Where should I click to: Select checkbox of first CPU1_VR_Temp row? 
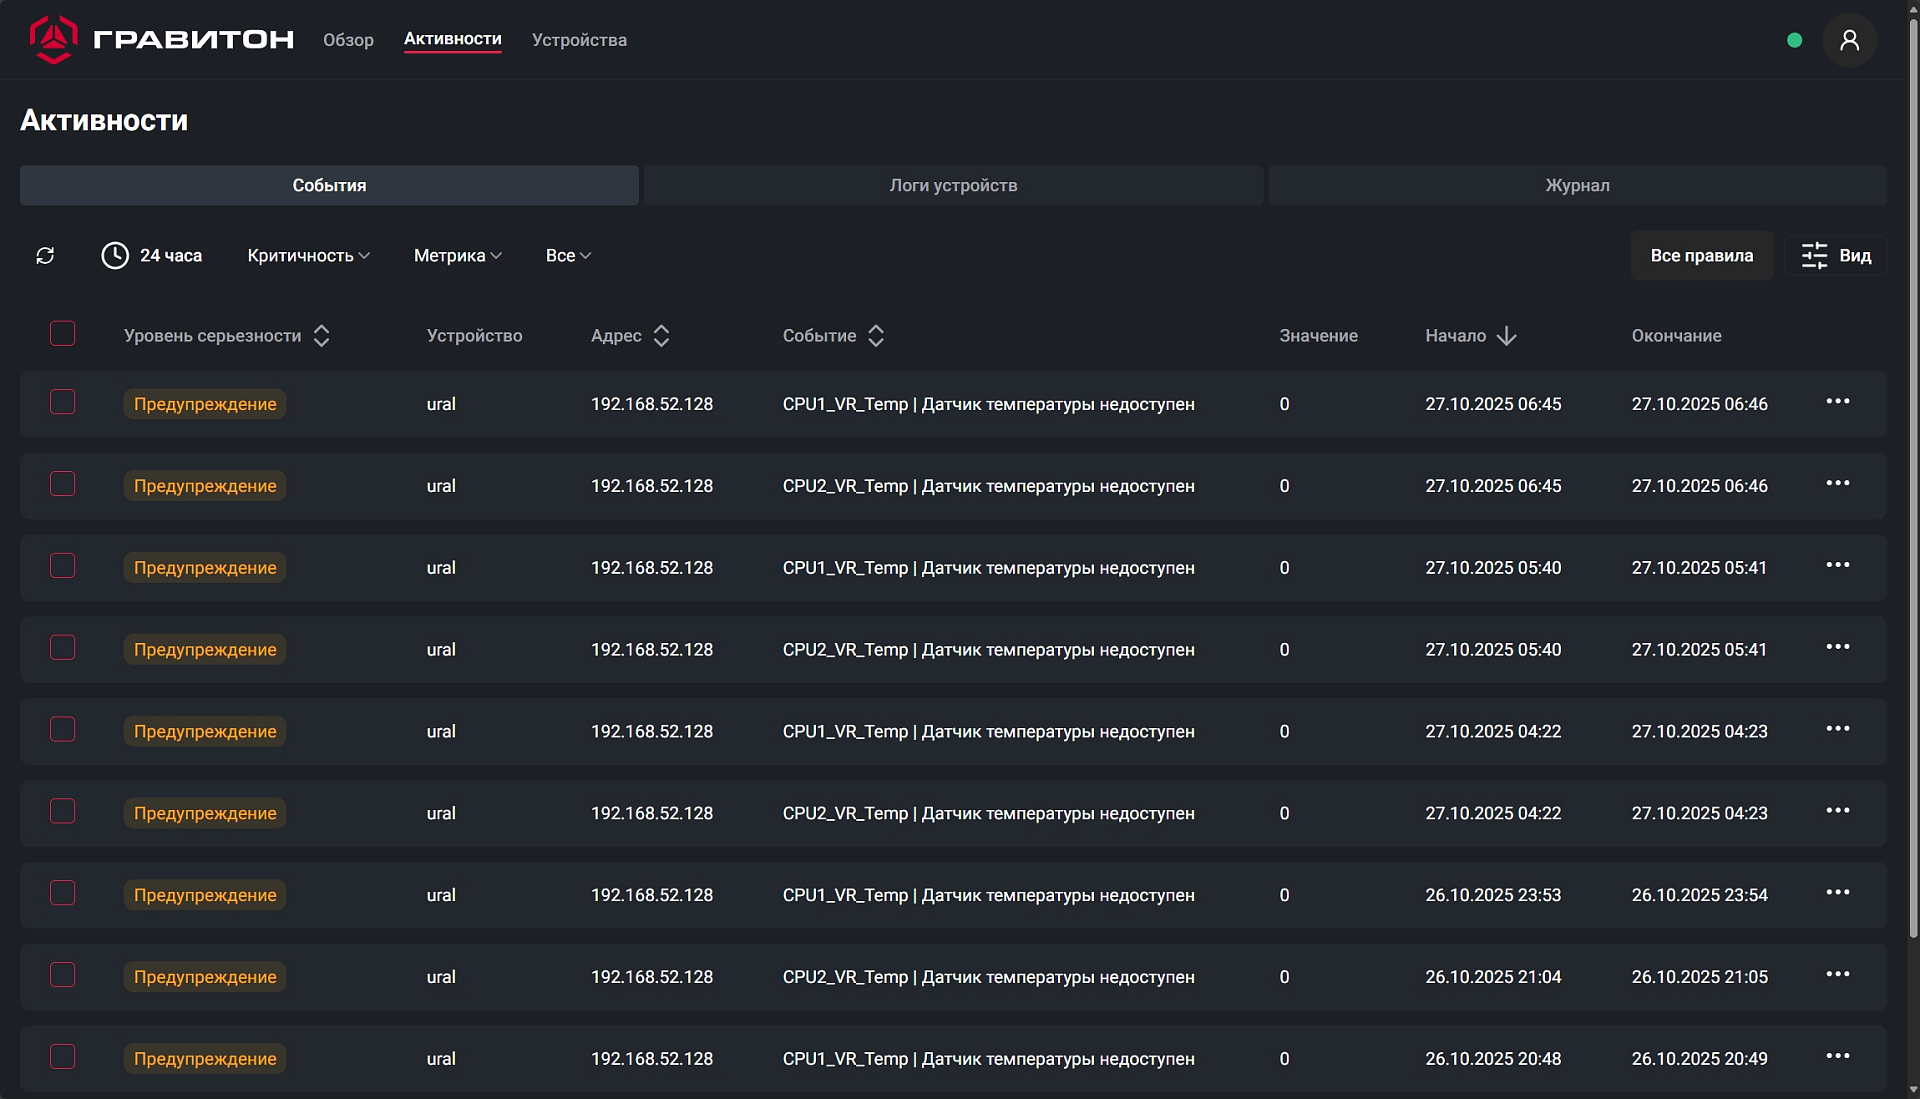point(62,402)
